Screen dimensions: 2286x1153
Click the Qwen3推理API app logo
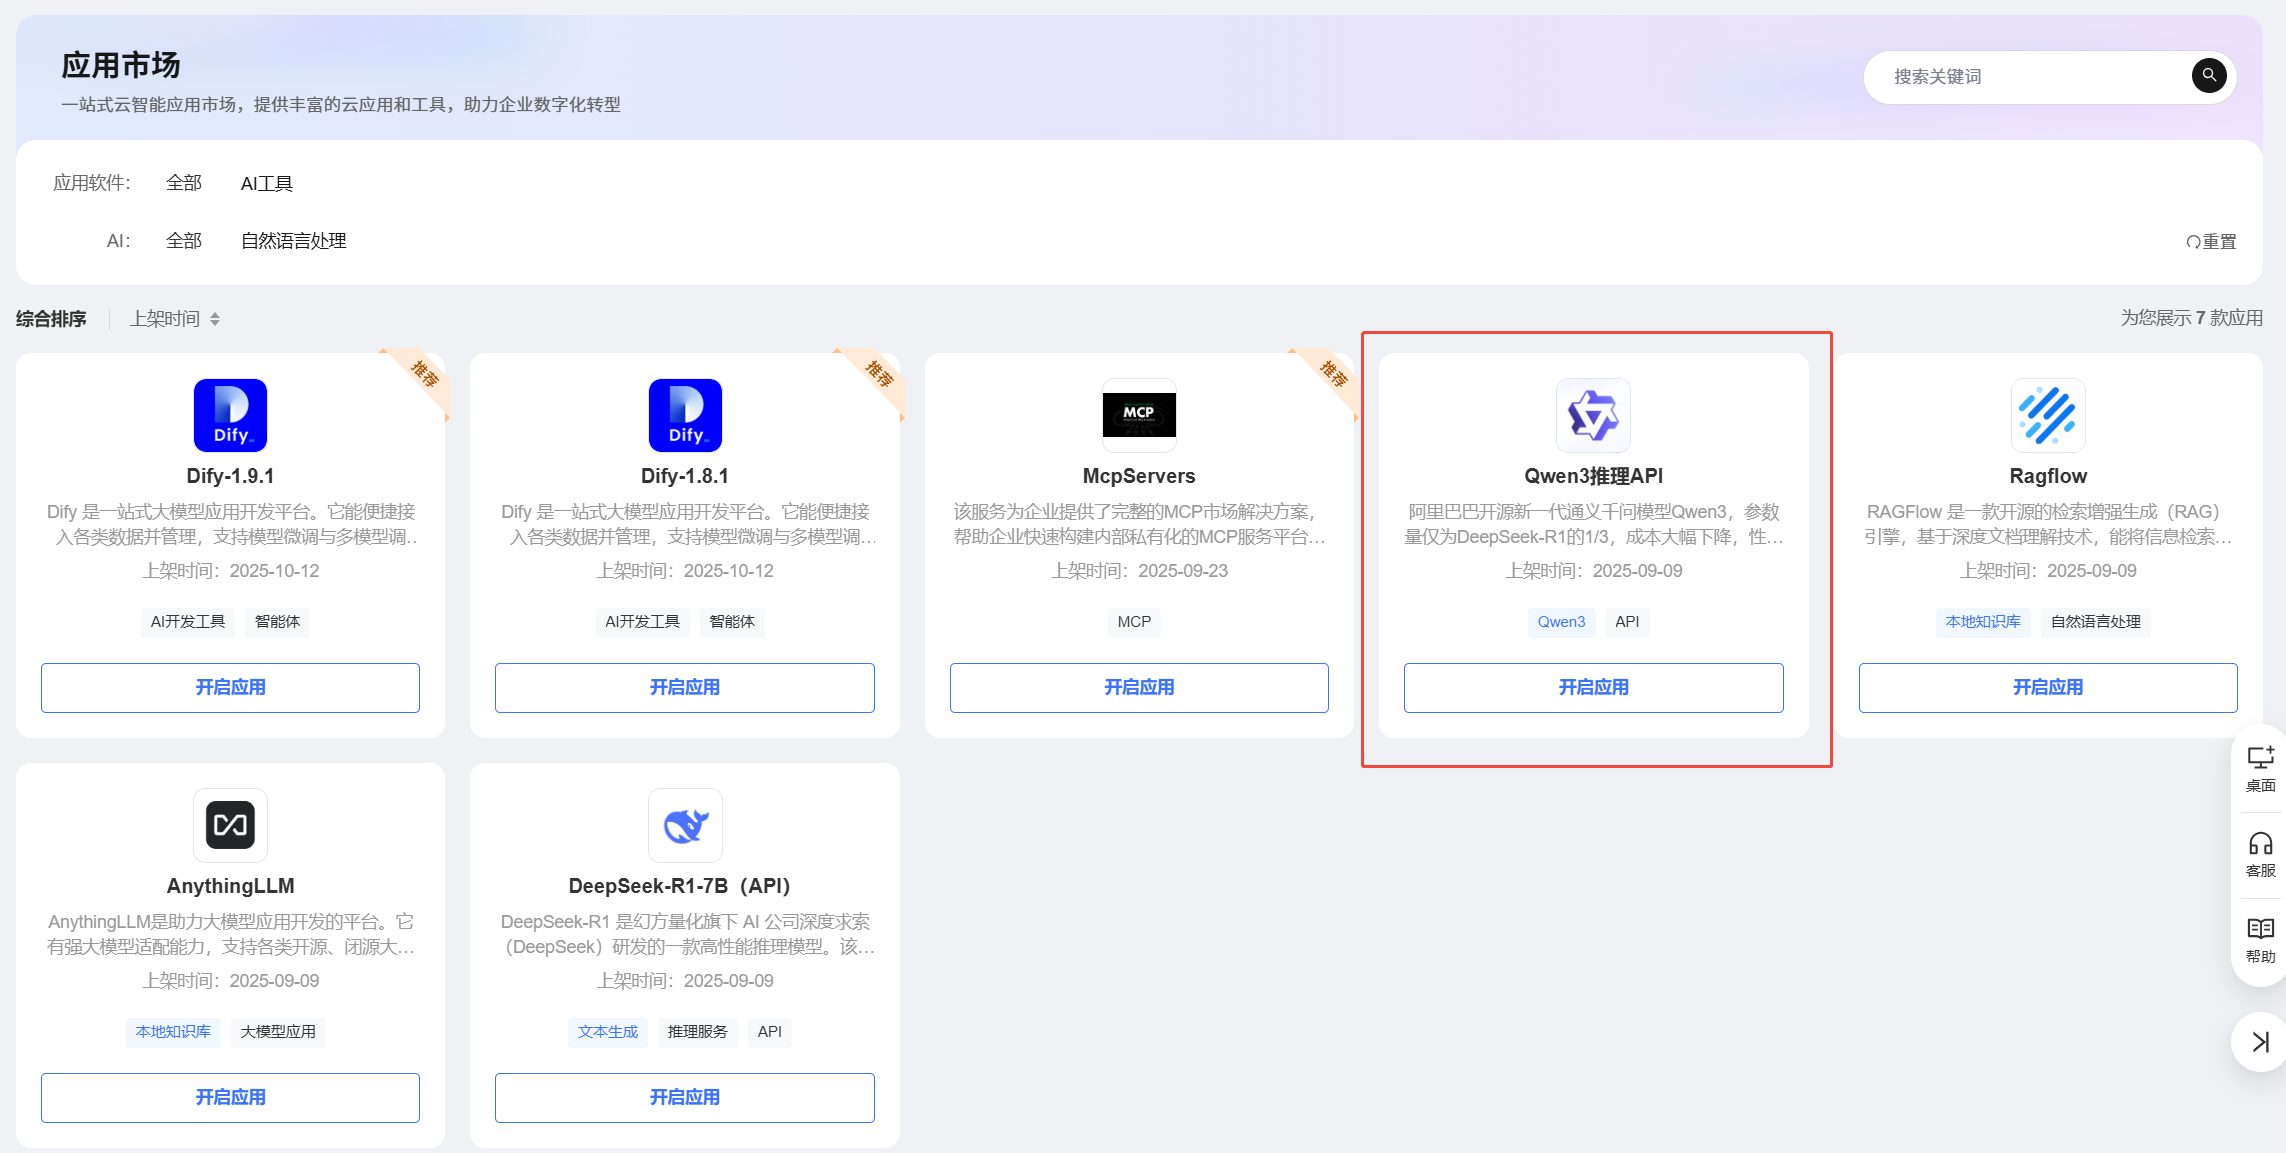coord(1593,415)
